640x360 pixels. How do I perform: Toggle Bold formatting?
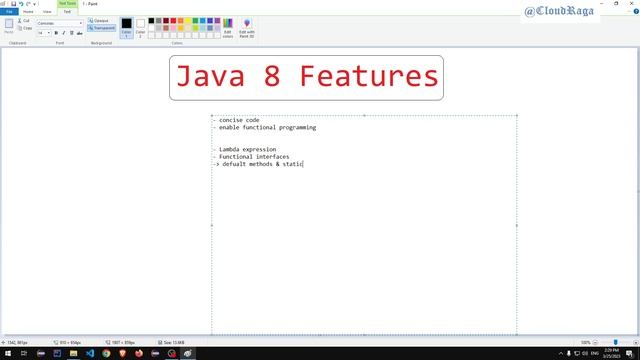pos(56,33)
